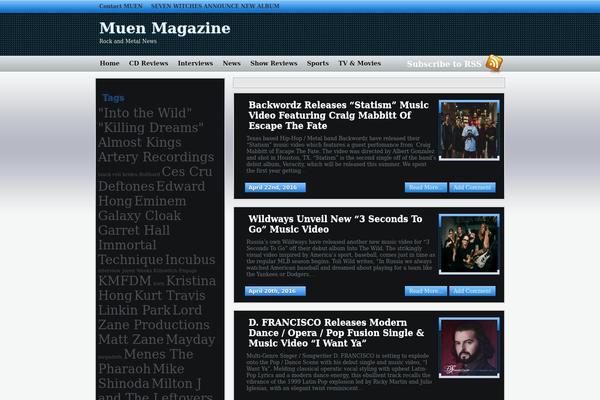This screenshot has height=400, width=600.
Task: Select the "Into the Wild" tag
Action: point(145,113)
